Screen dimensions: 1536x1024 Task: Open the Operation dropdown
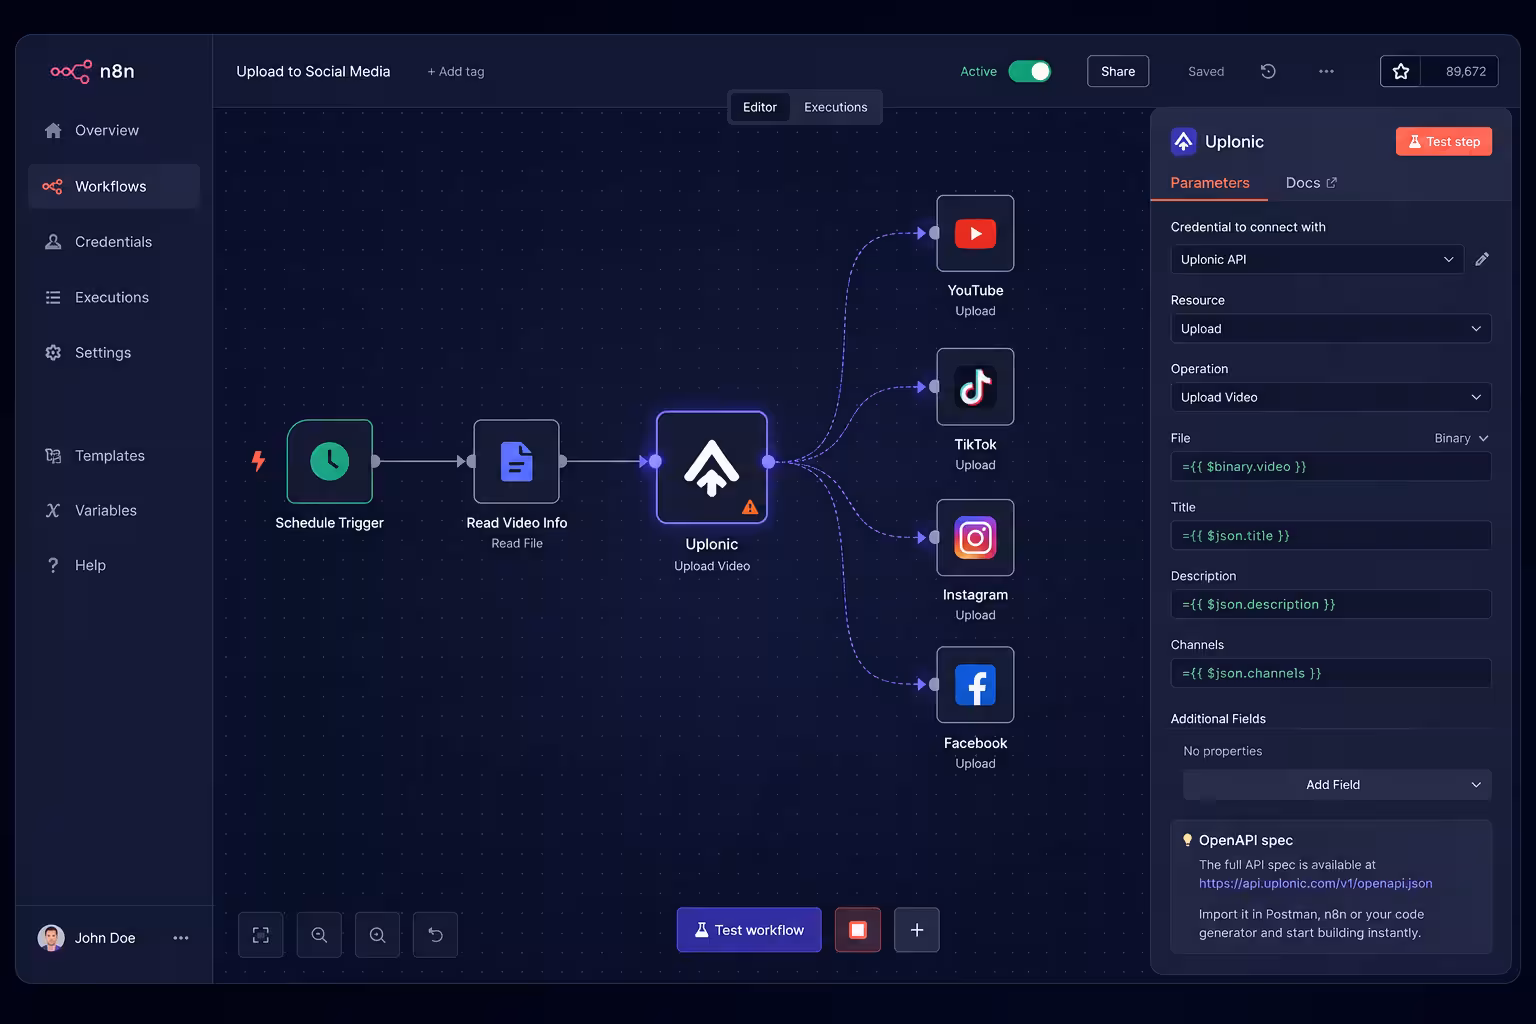pyautogui.click(x=1331, y=397)
